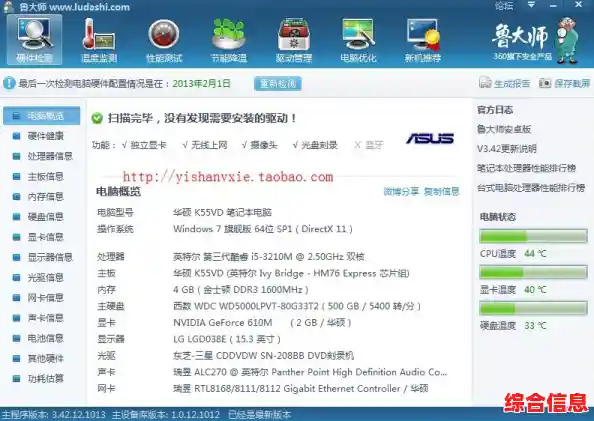Click the 论坛 forum link in title bar
The height and width of the screenshot is (421, 594).
504,6
